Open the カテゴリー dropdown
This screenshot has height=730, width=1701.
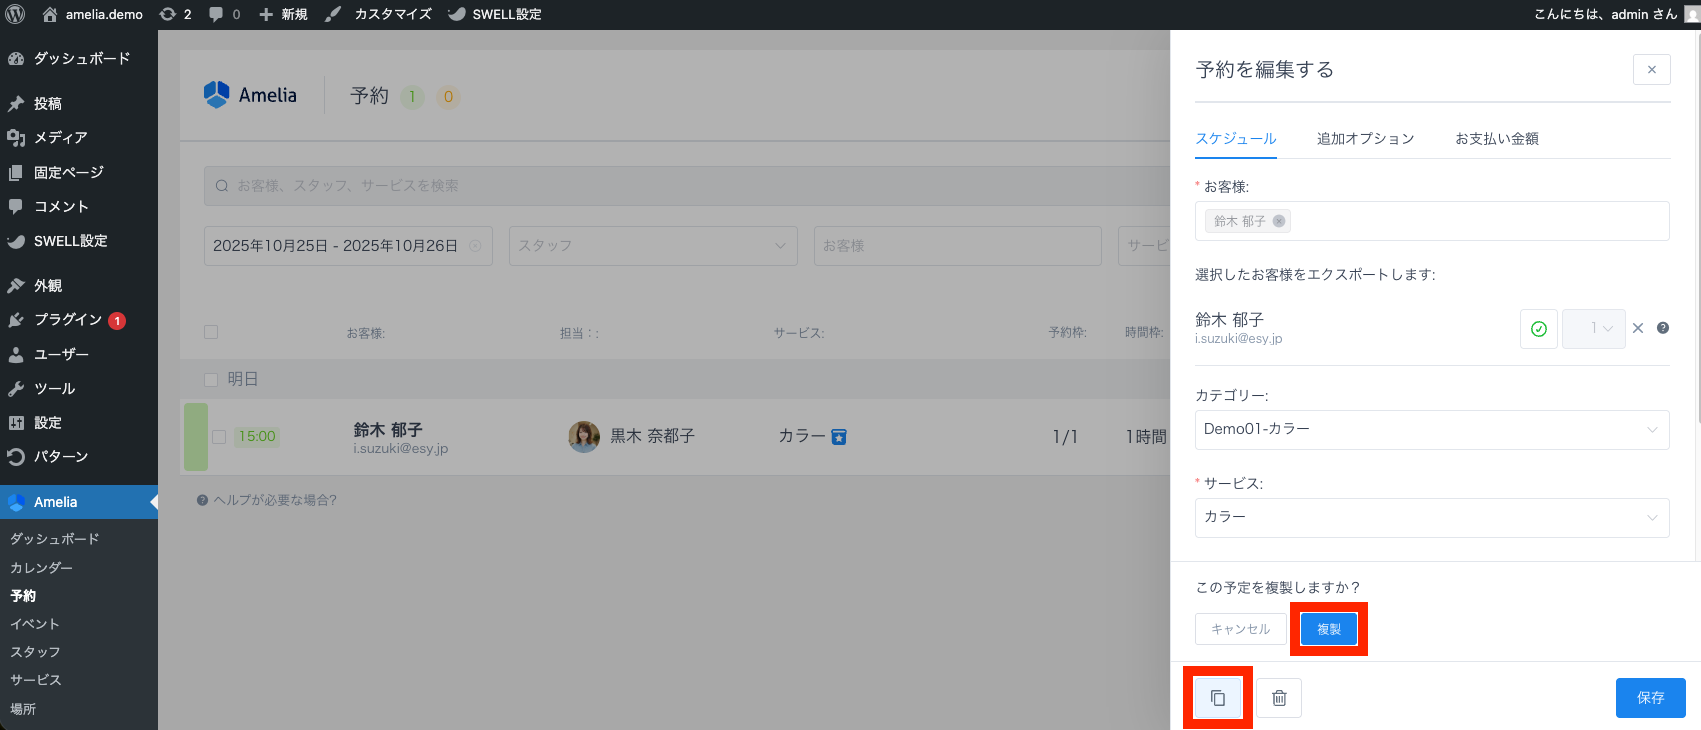pos(1431,430)
